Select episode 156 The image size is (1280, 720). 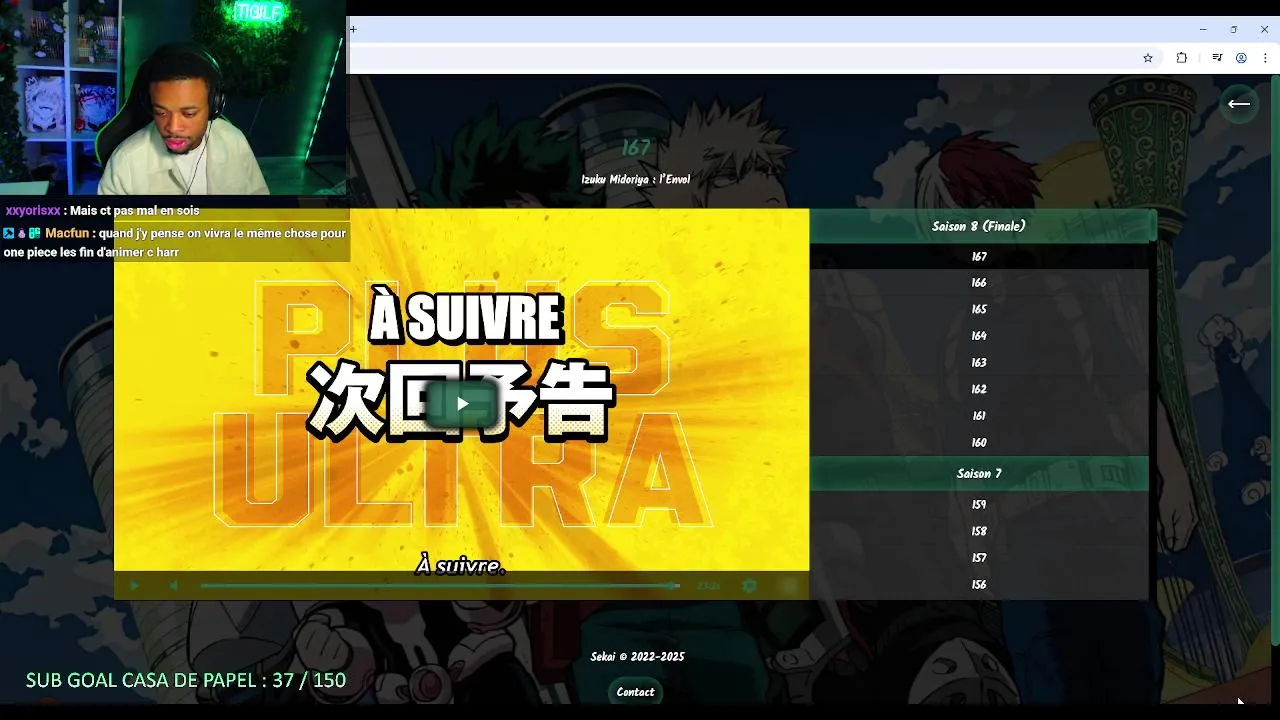(x=979, y=585)
